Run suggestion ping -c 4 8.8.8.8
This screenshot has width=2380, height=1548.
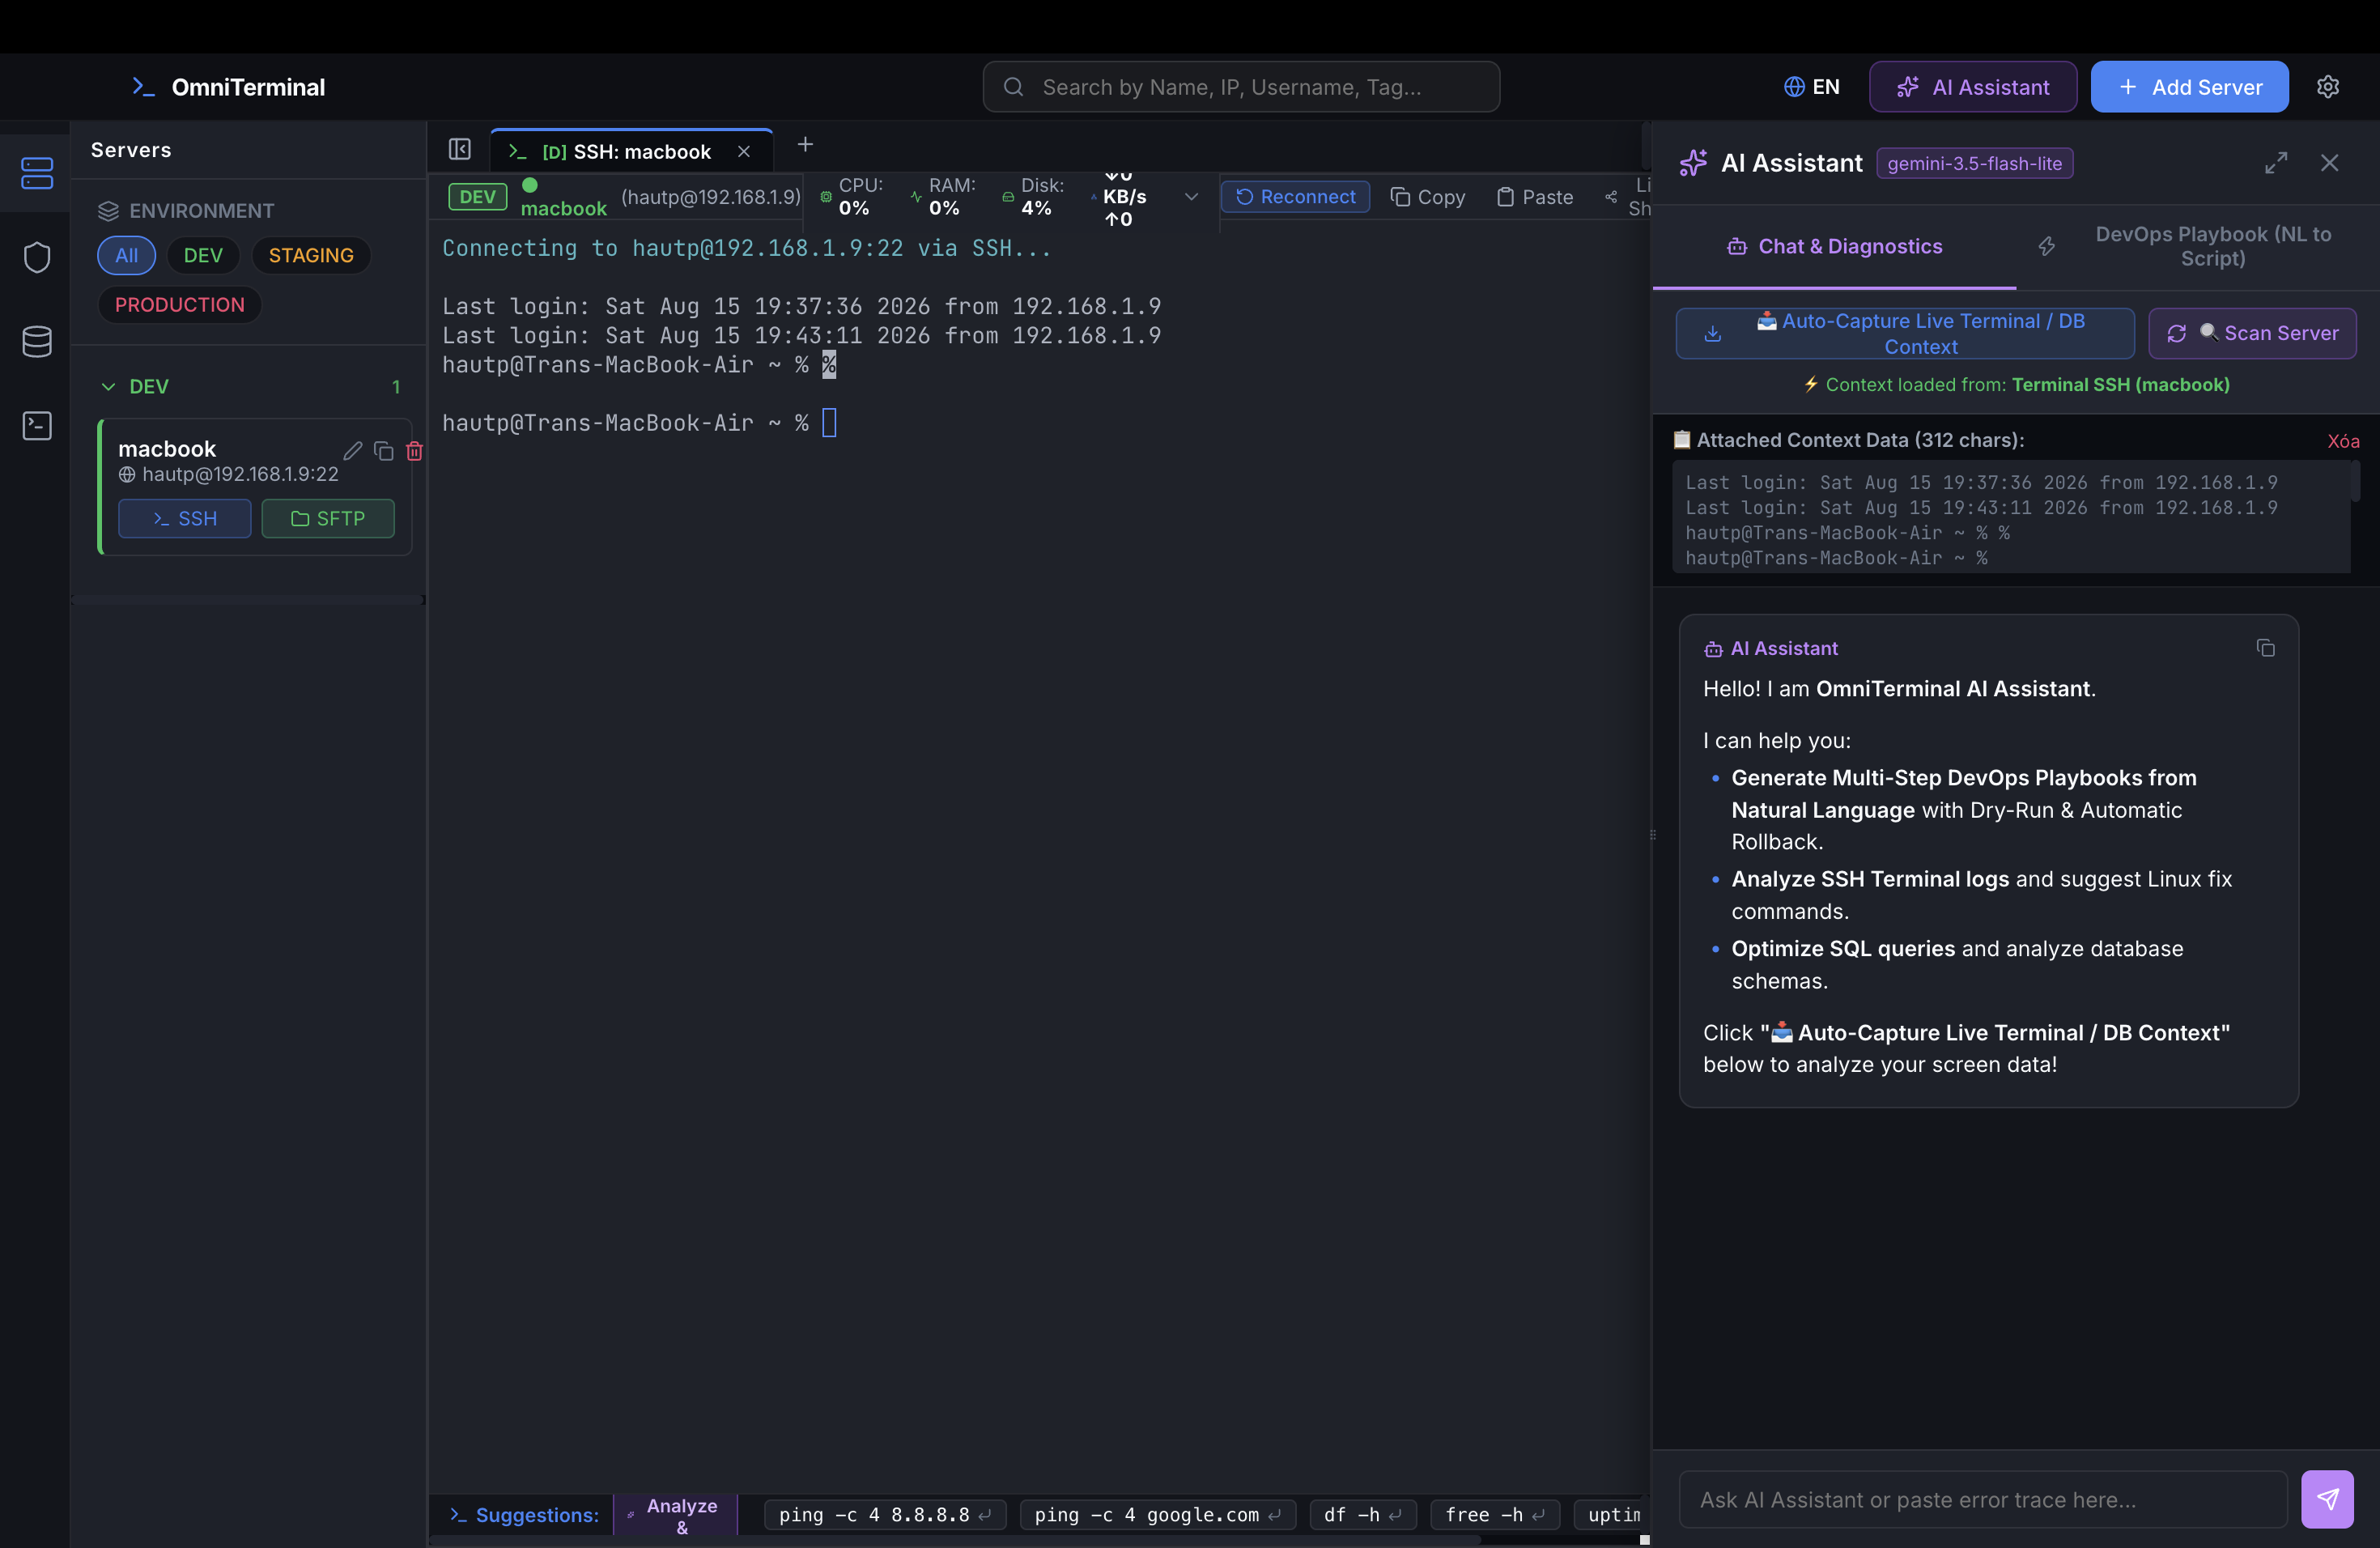click(885, 1515)
